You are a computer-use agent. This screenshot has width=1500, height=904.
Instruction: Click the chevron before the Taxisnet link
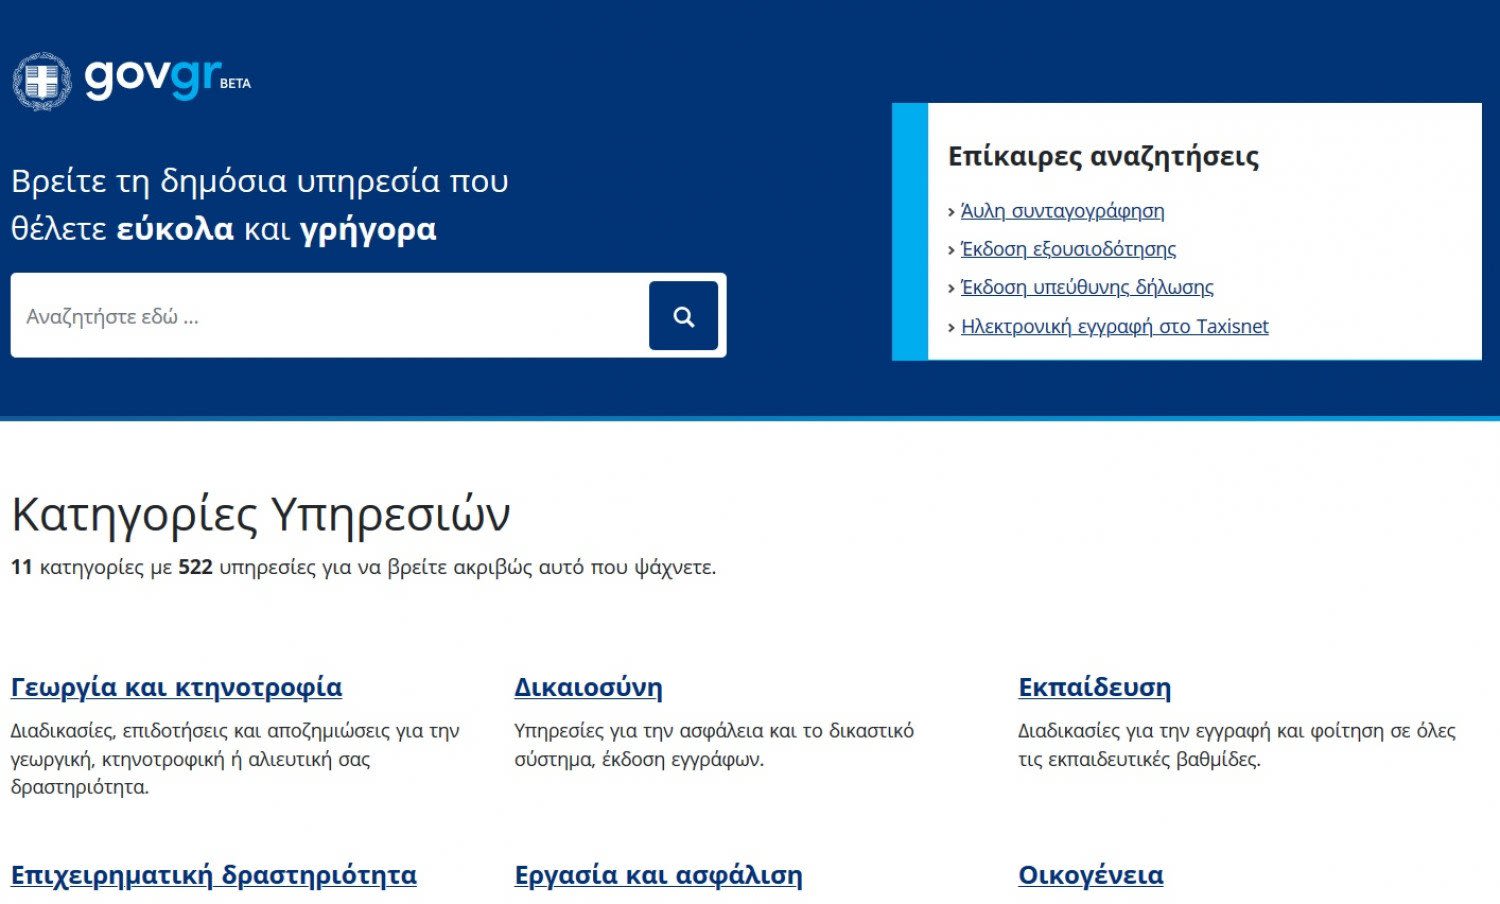point(951,328)
